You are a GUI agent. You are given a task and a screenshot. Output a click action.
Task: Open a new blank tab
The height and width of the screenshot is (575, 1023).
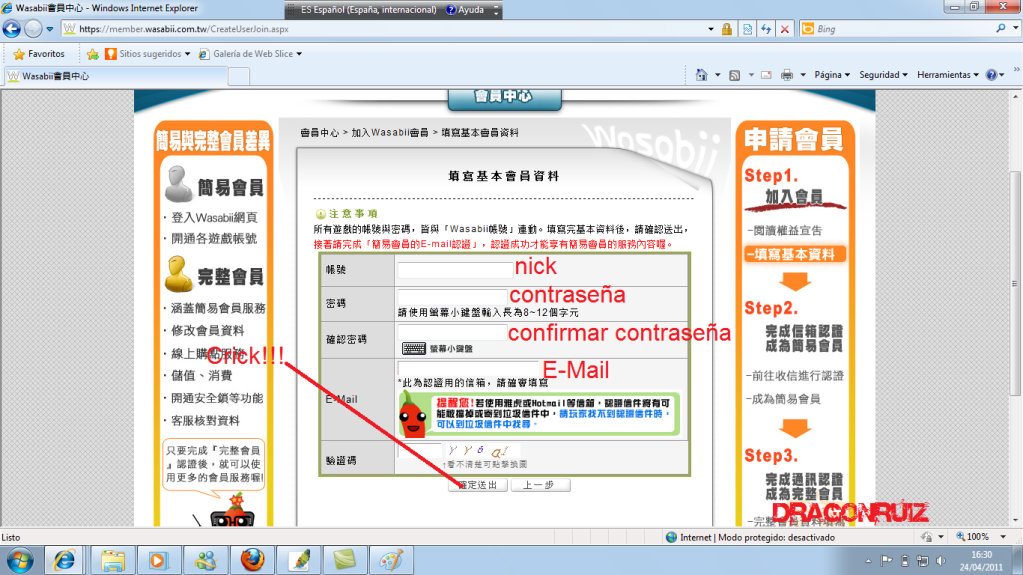[239, 76]
